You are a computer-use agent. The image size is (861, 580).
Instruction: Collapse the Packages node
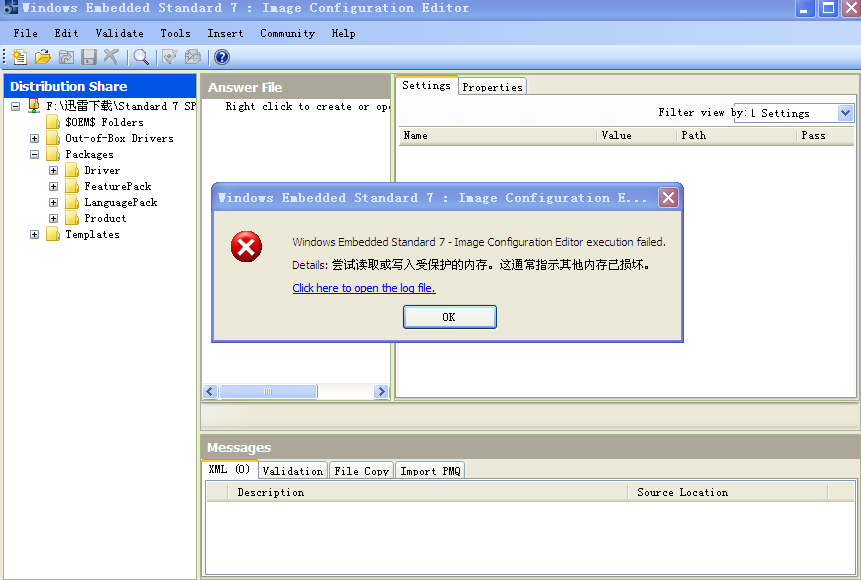tap(35, 154)
